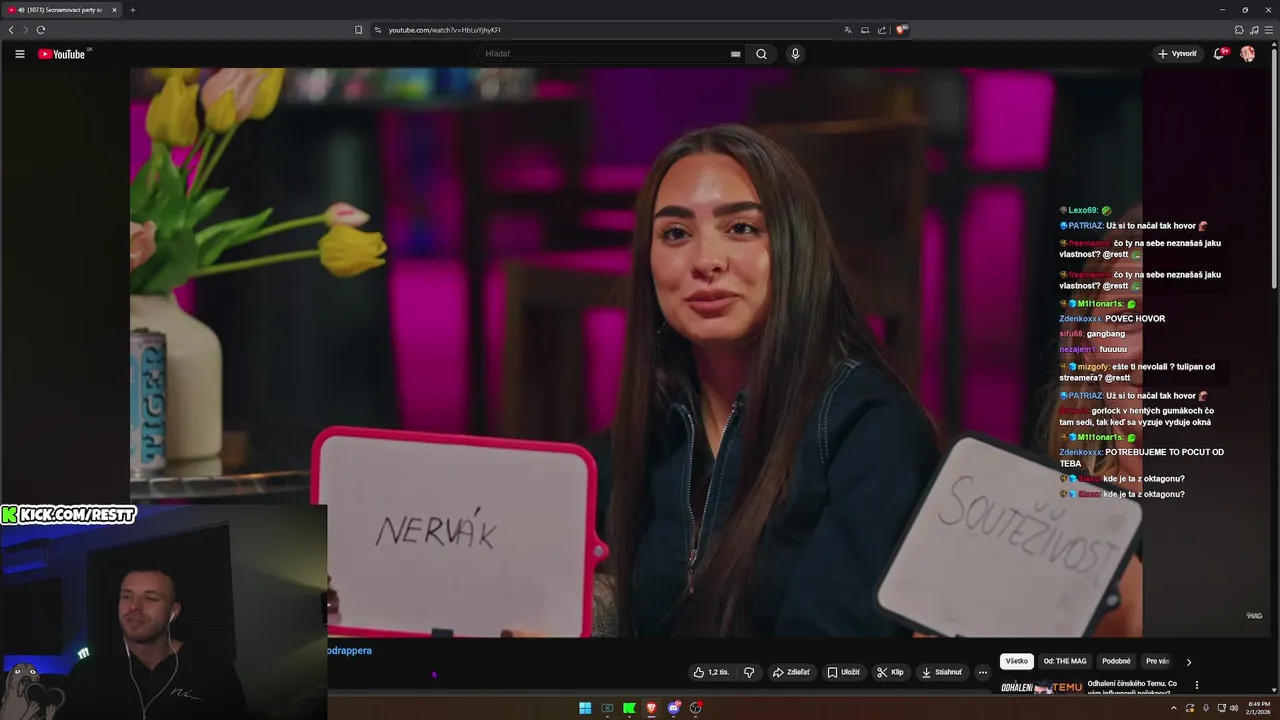The image size is (1280, 720).
Task: Click the Zdieľať share button
Action: coord(791,672)
